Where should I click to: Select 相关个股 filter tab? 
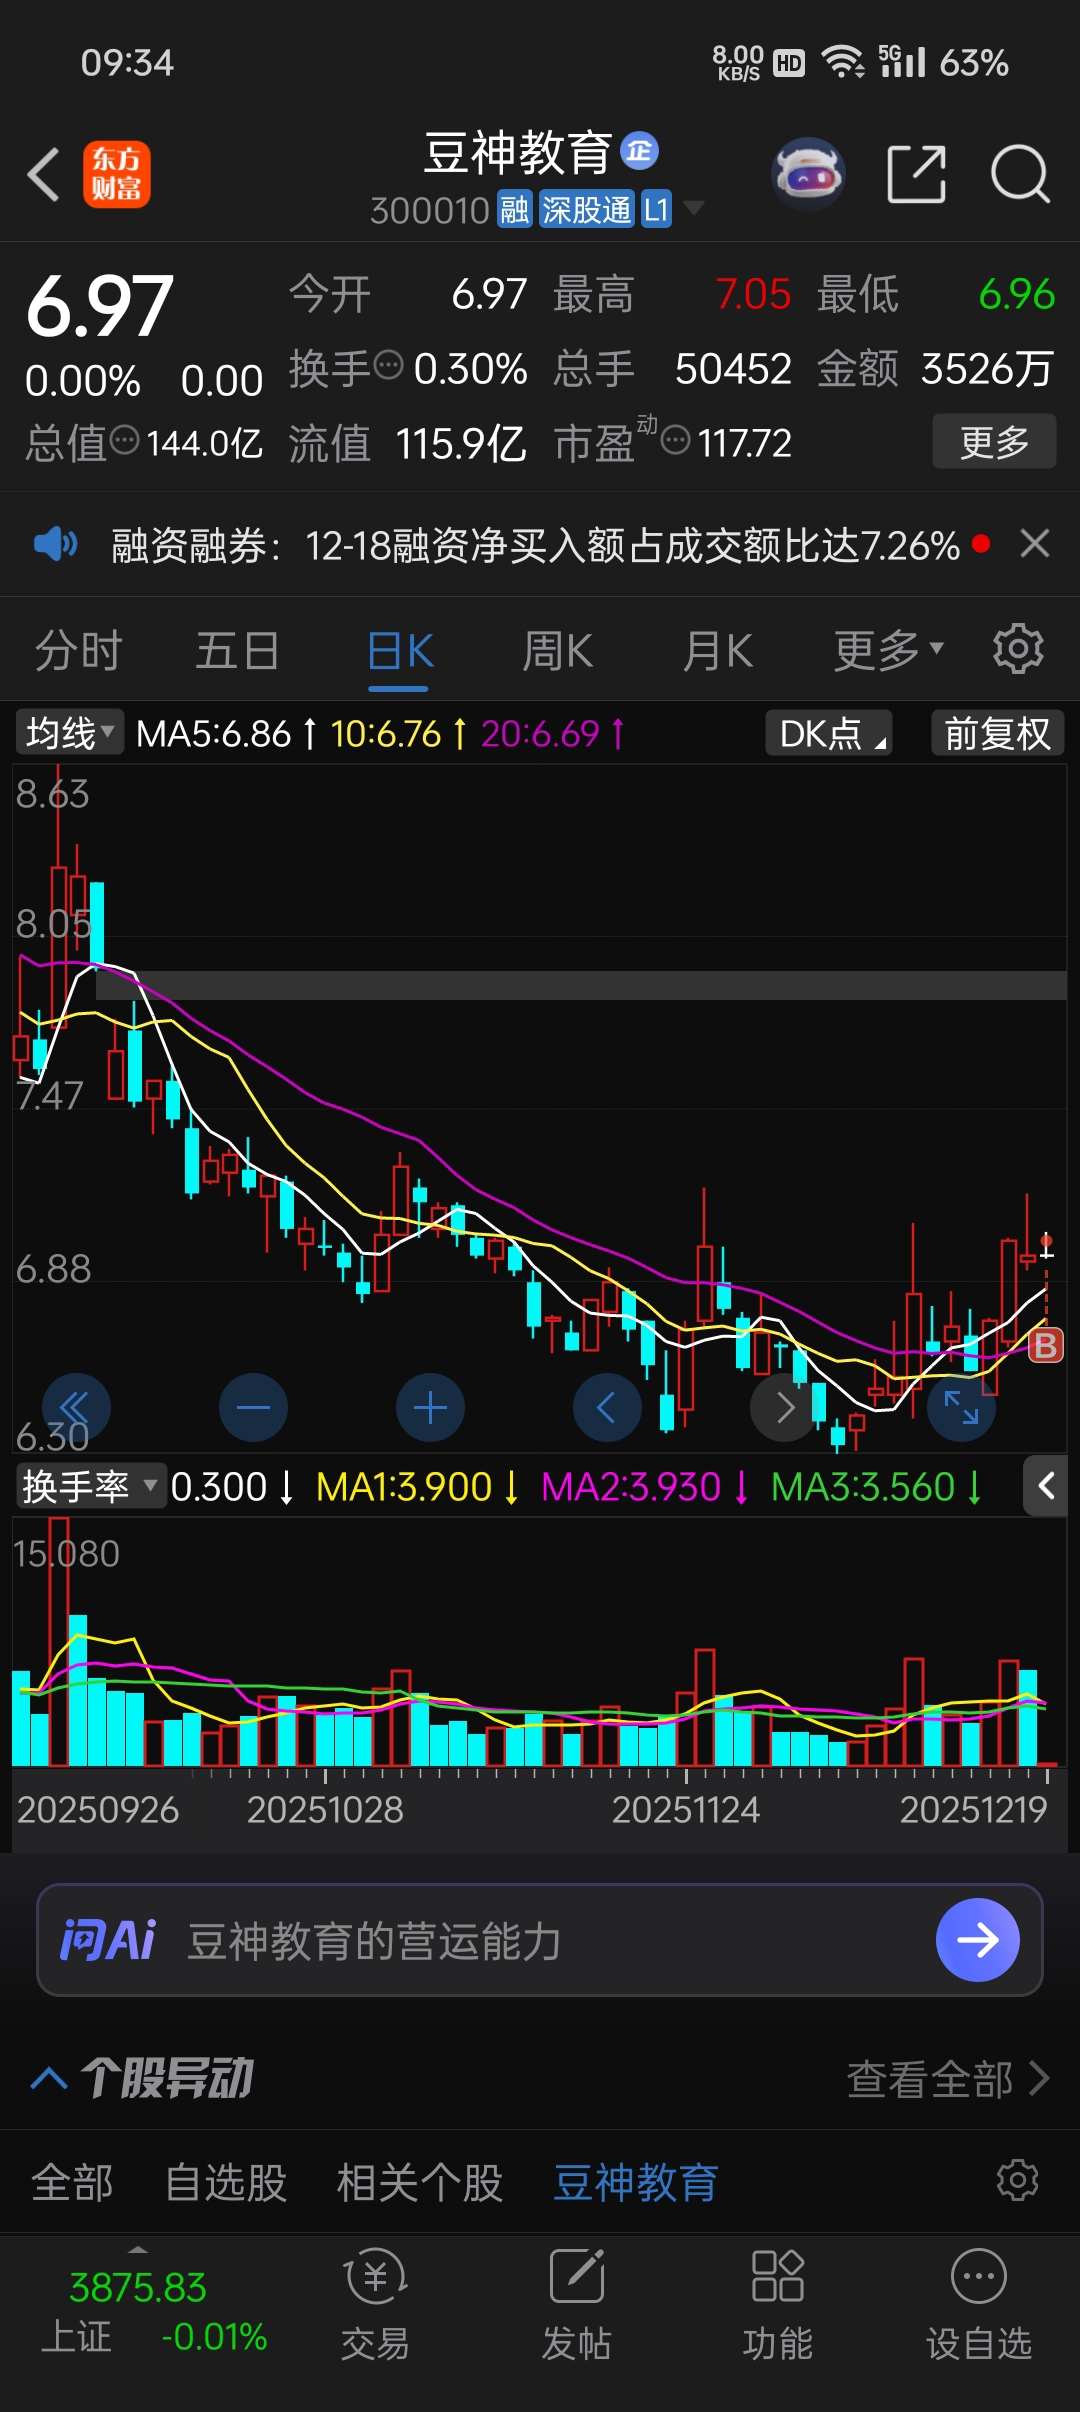tap(420, 2181)
